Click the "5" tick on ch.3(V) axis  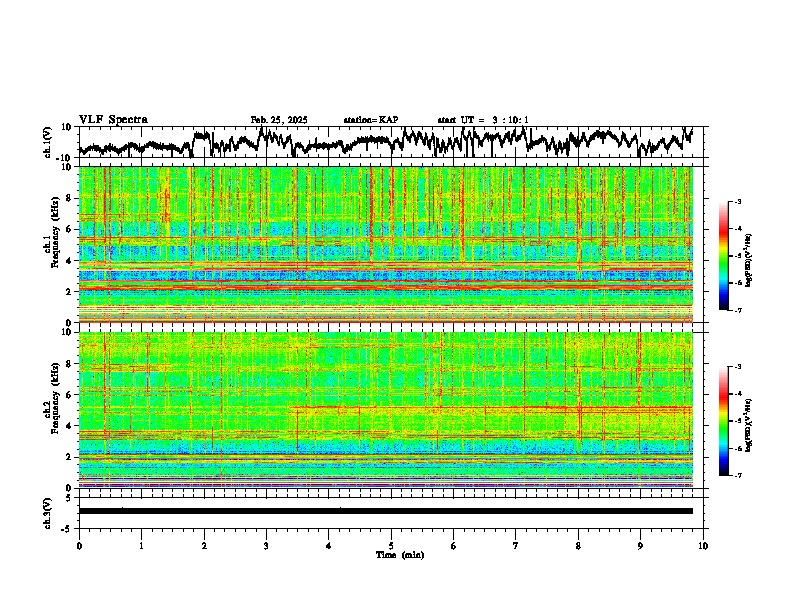click(x=69, y=498)
